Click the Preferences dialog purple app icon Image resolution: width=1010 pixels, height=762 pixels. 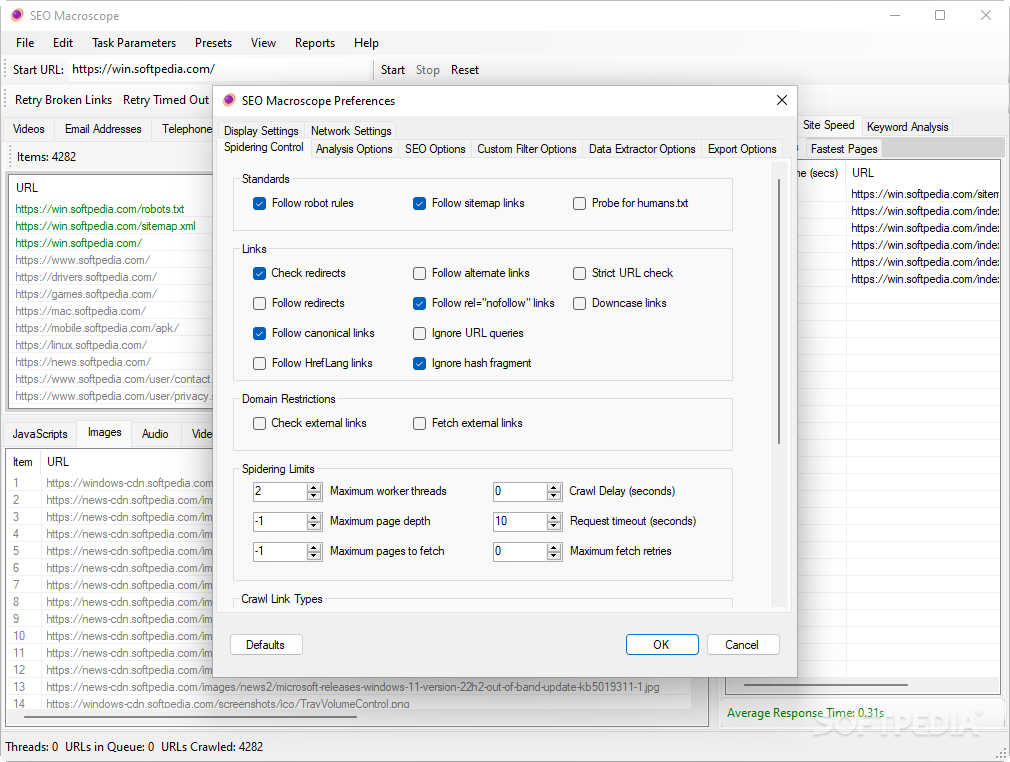click(x=229, y=100)
